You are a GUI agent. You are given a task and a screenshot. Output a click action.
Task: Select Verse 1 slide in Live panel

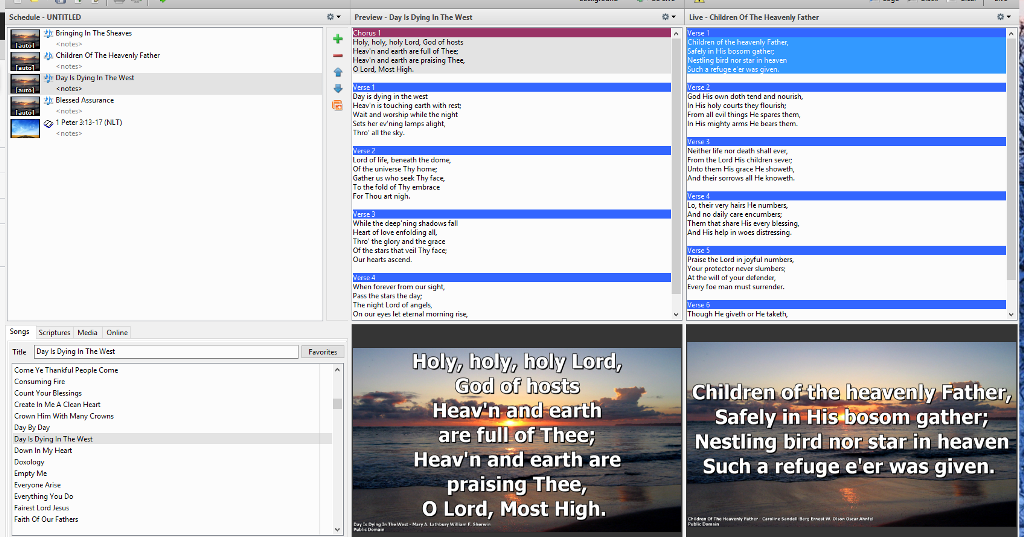(846, 51)
